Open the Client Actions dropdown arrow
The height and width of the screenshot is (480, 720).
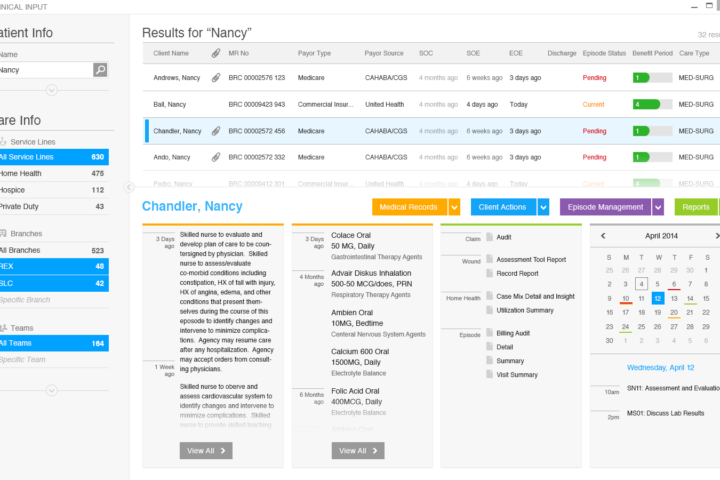pyautogui.click(x=544, y=207)
